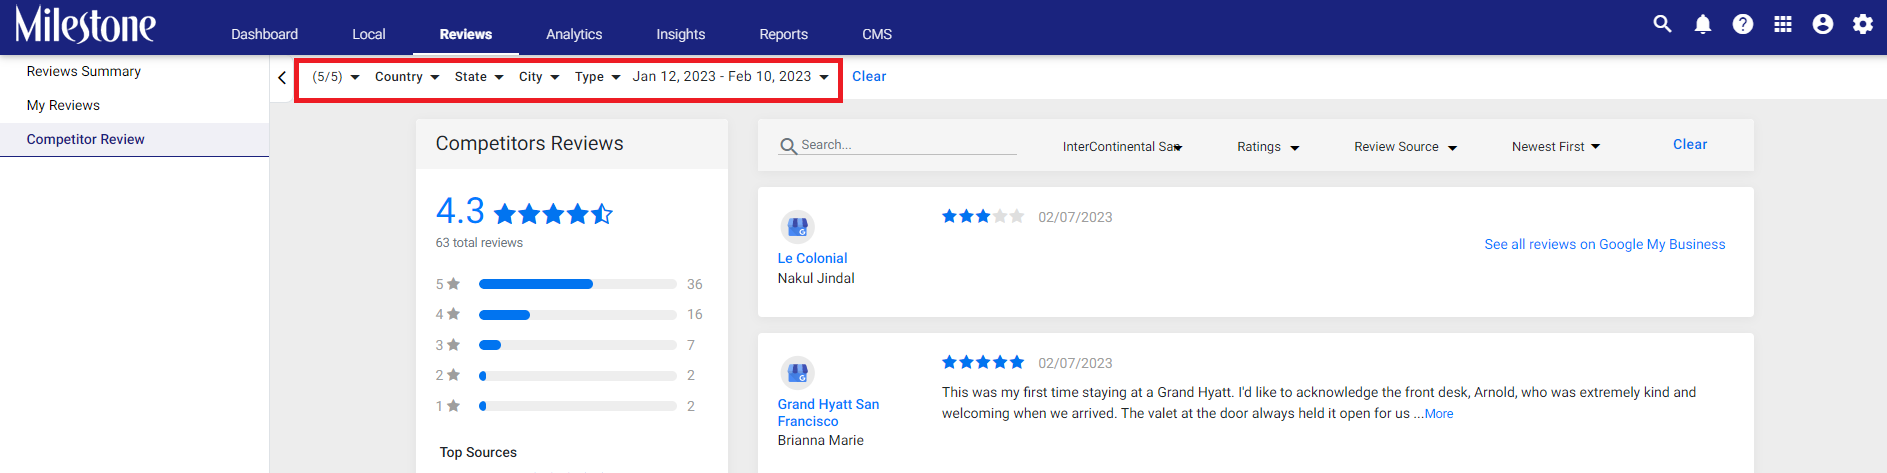This screenshot has width=1887, height=473.
Task: Click the 4-star rating bar
Action: pos(578,315)
